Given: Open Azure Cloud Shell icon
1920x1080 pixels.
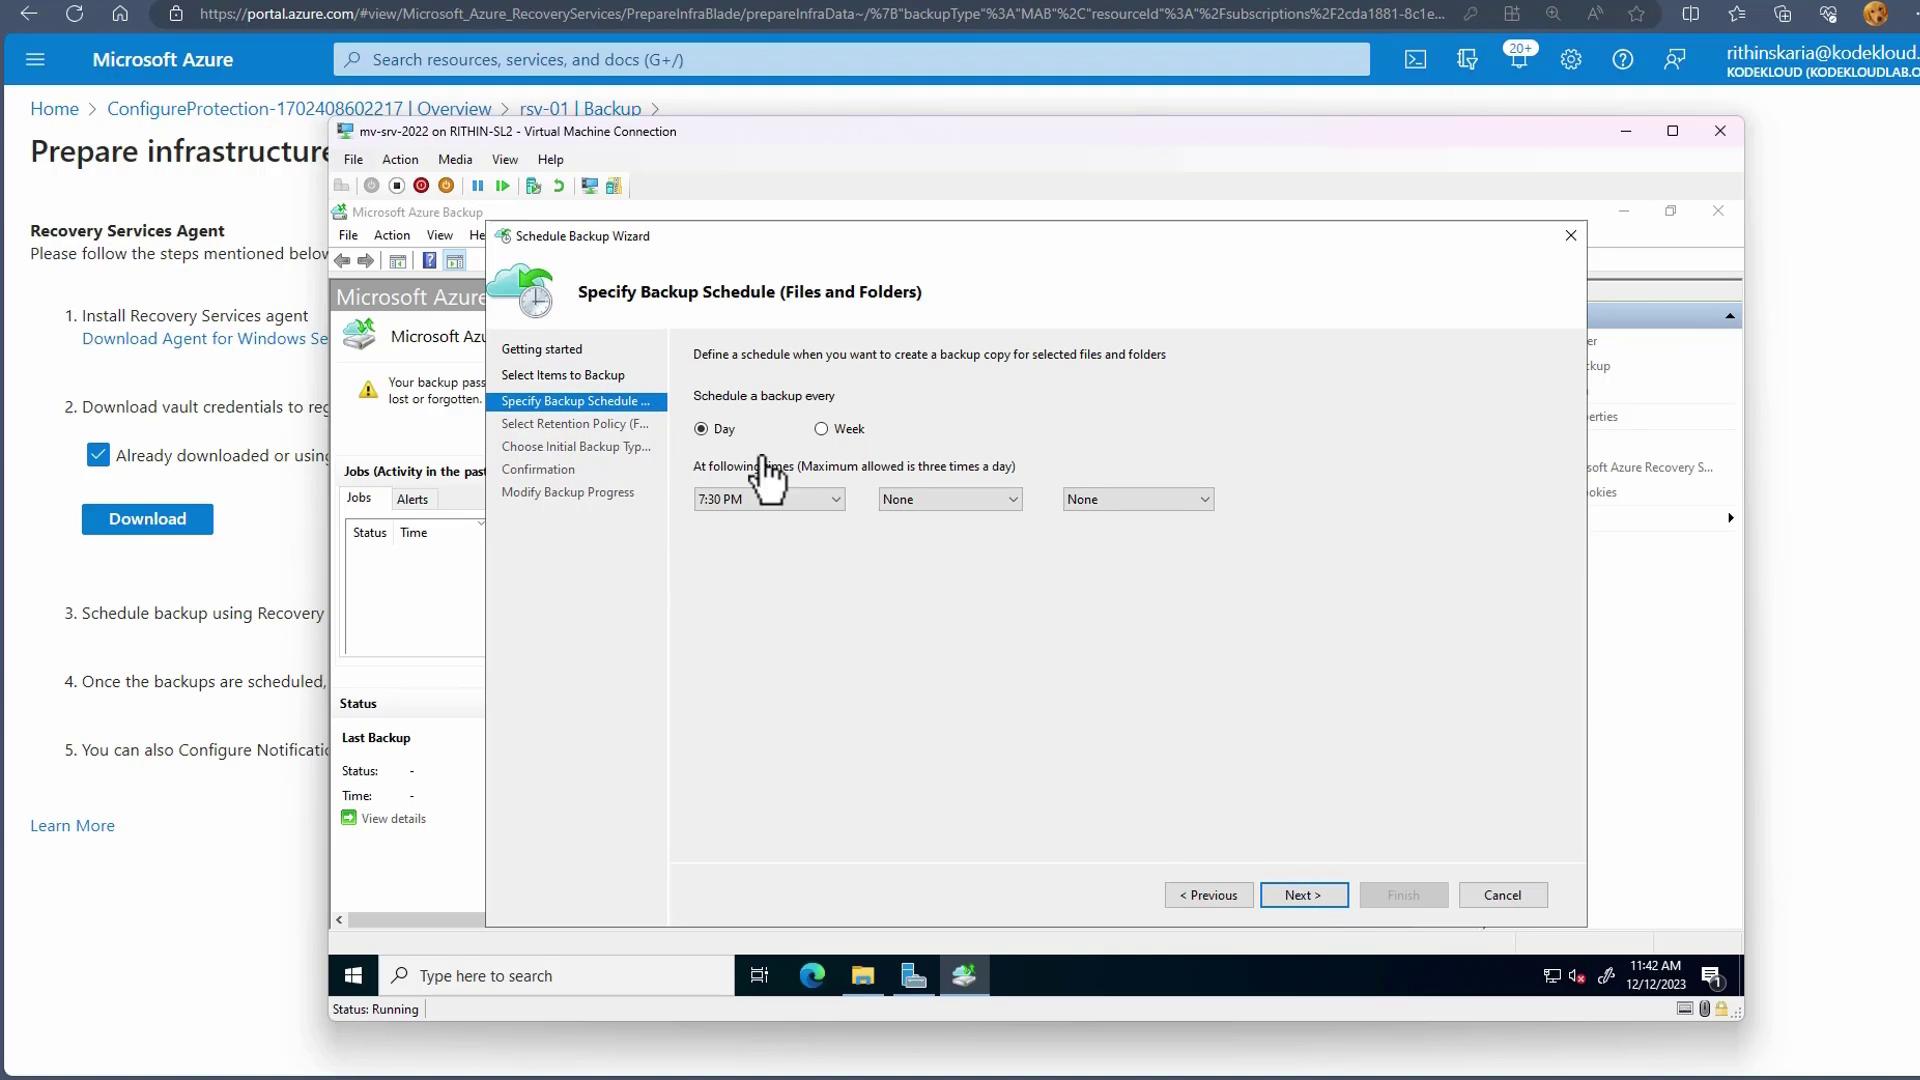Looking at the screenshot, I should click(x=1415, y=60).
